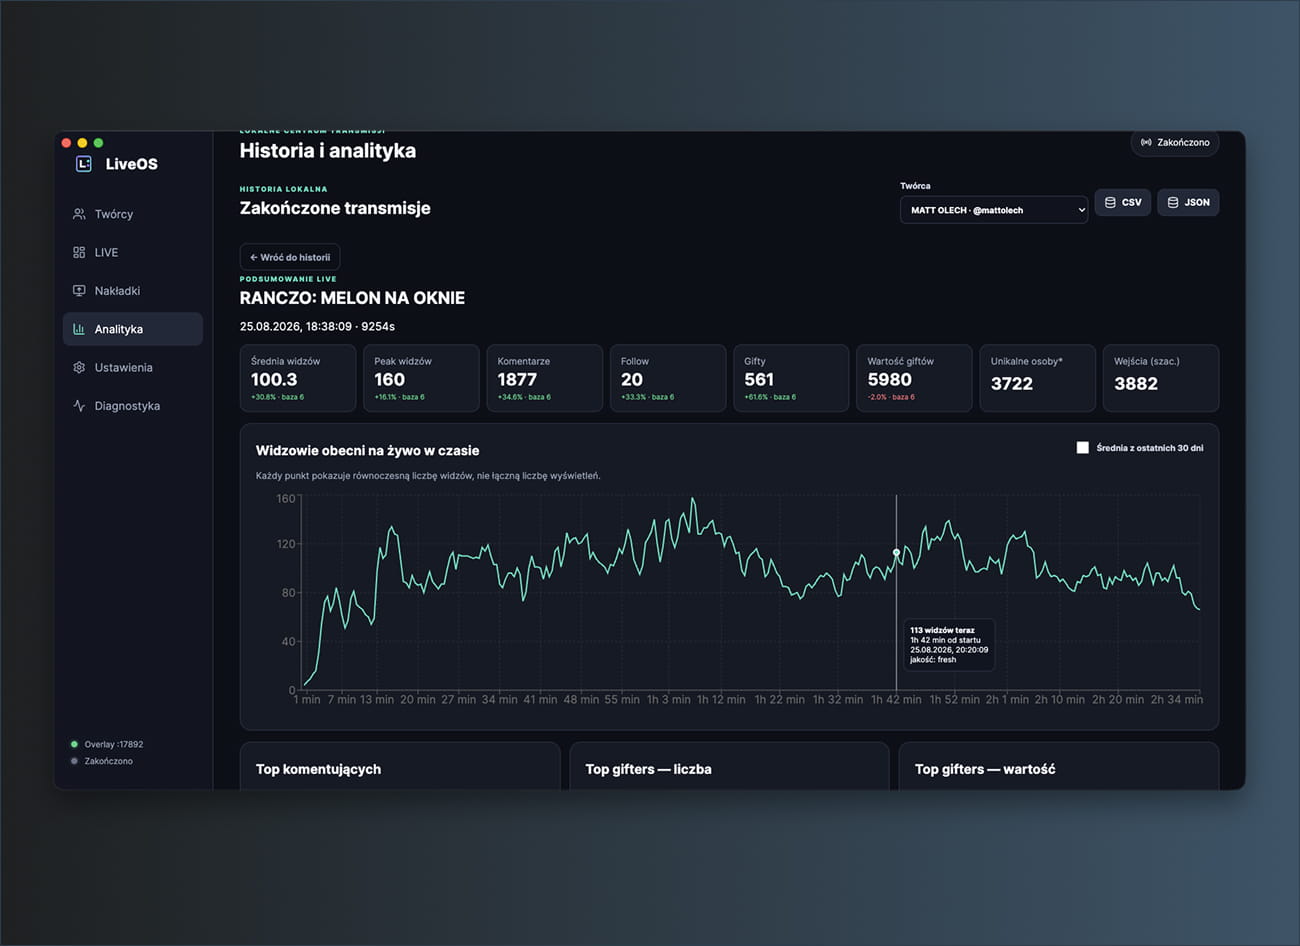Image resolution: width=1300 pixels, height=946 pixels.
Task: Click the Wejścia (szac.) value 3882
Action: pos(1136,384)
